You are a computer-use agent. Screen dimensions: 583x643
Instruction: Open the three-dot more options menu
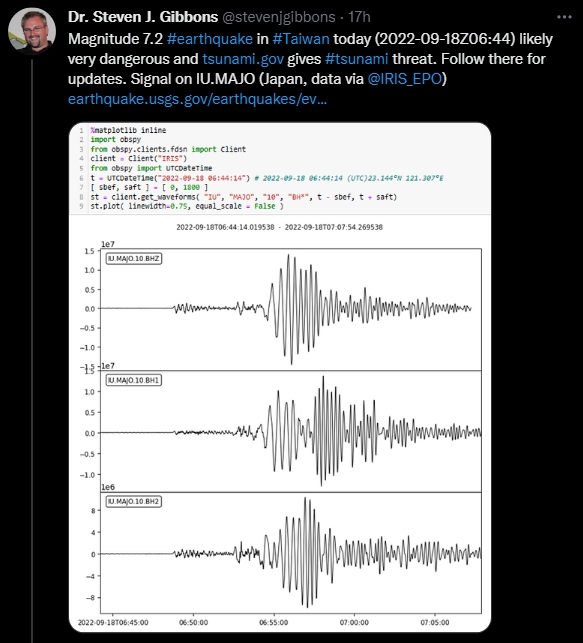coord(564,17)
